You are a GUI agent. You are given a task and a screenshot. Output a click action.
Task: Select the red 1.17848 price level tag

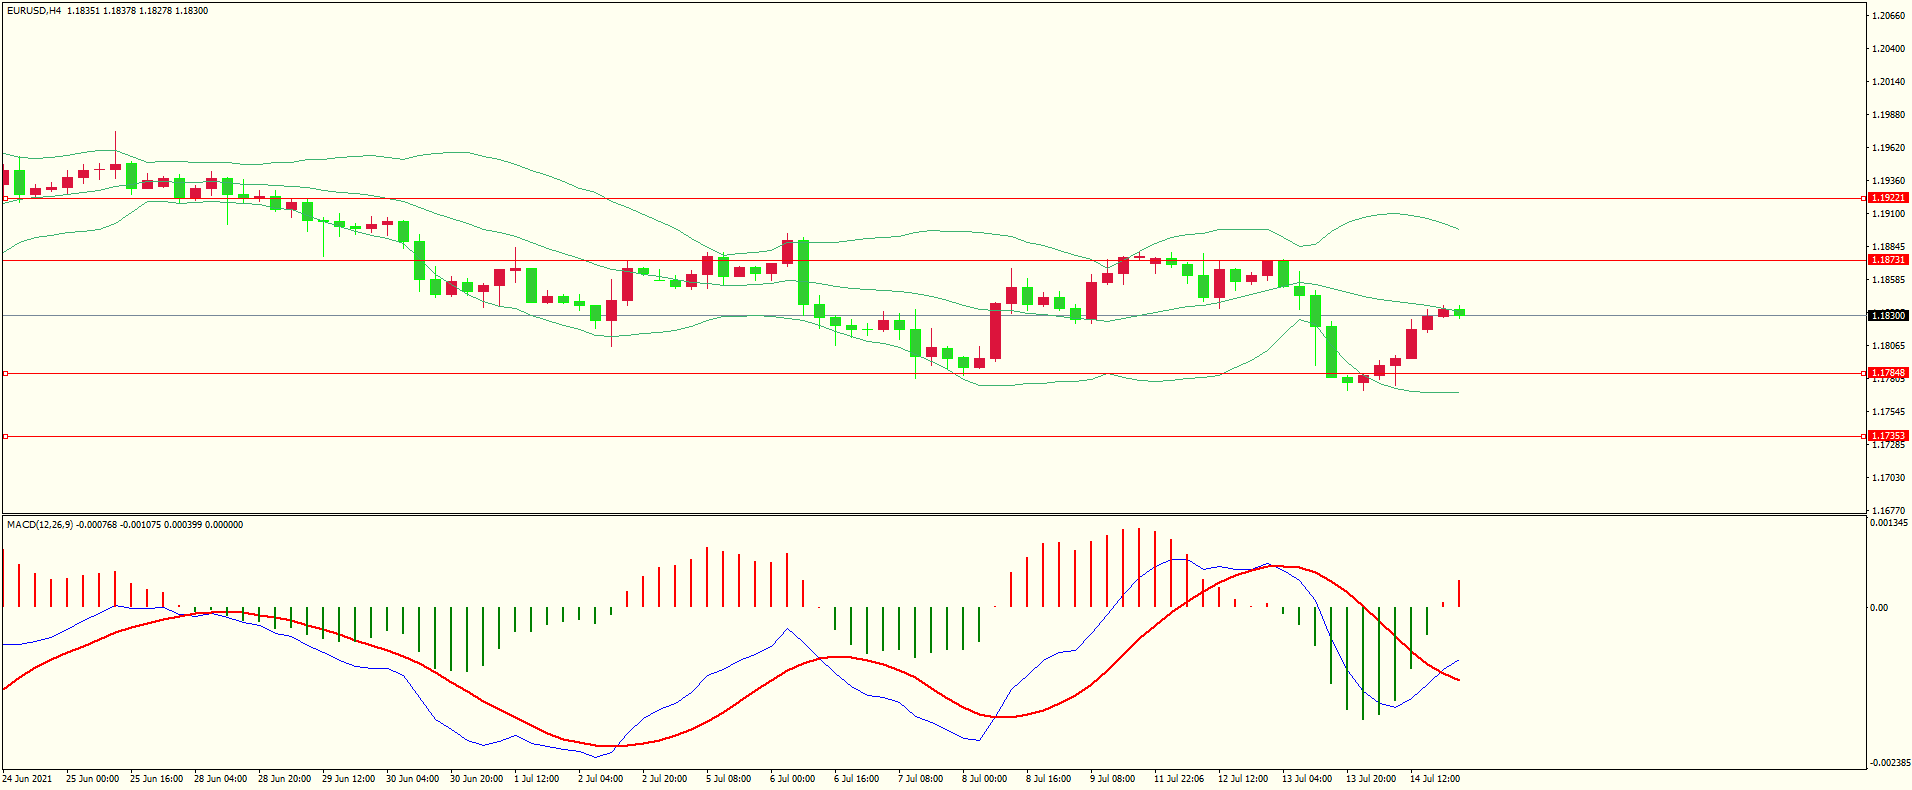1888,373
